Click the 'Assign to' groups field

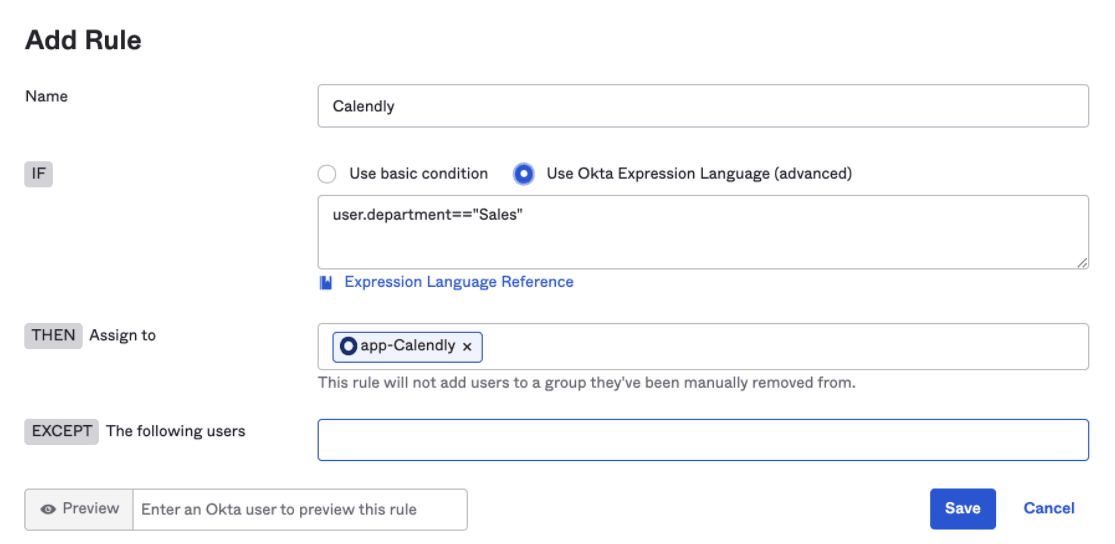pyautogui.click(x=703, y=346)
